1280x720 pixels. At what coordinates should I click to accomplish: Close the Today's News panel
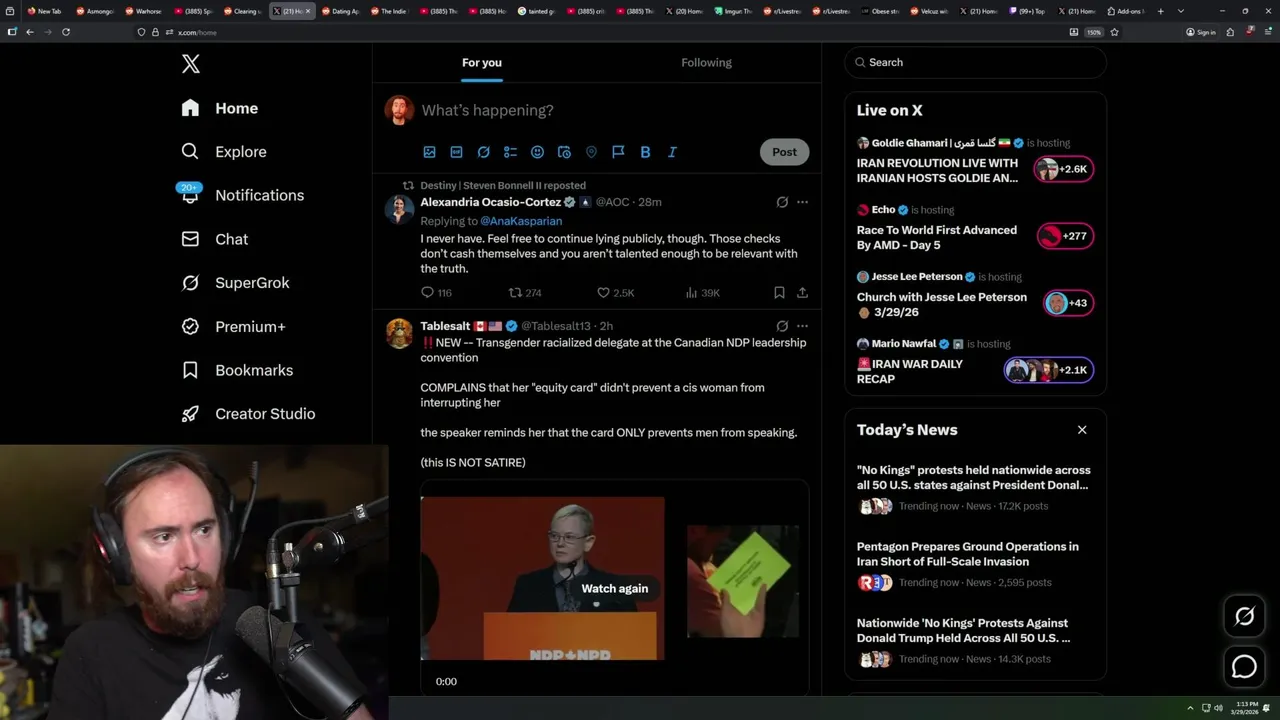[1082, 430]
